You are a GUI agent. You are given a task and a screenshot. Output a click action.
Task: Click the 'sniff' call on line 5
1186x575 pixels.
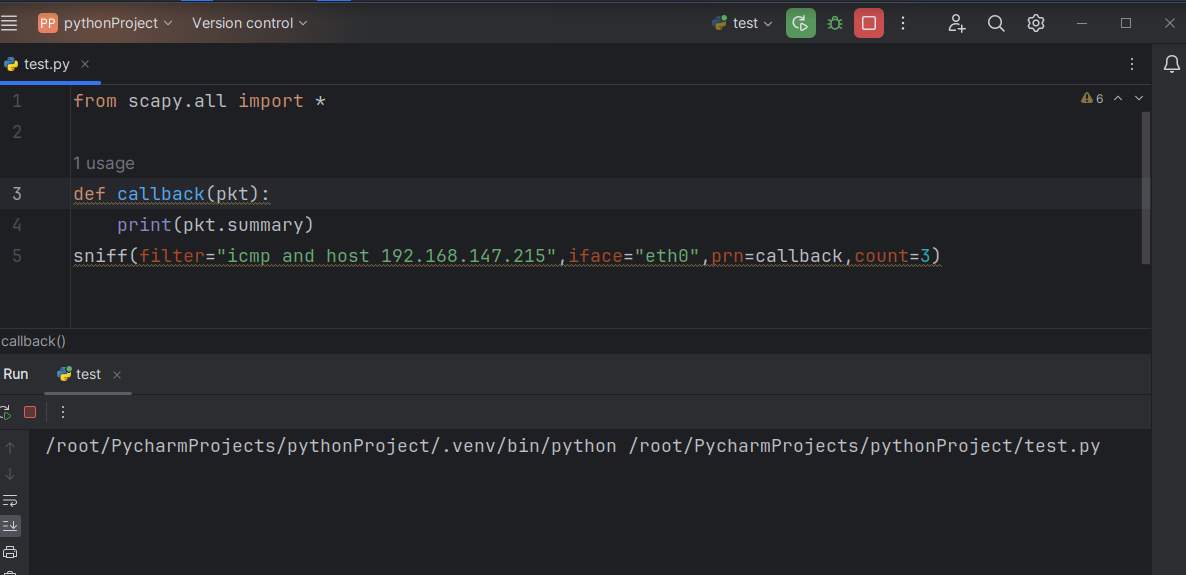click(x=101, y=256)
